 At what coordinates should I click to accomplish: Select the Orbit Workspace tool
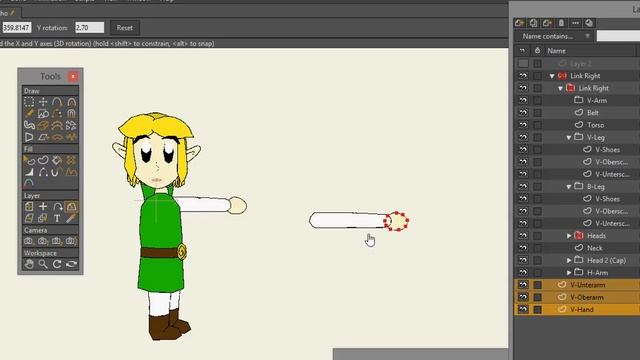point(71,264)
